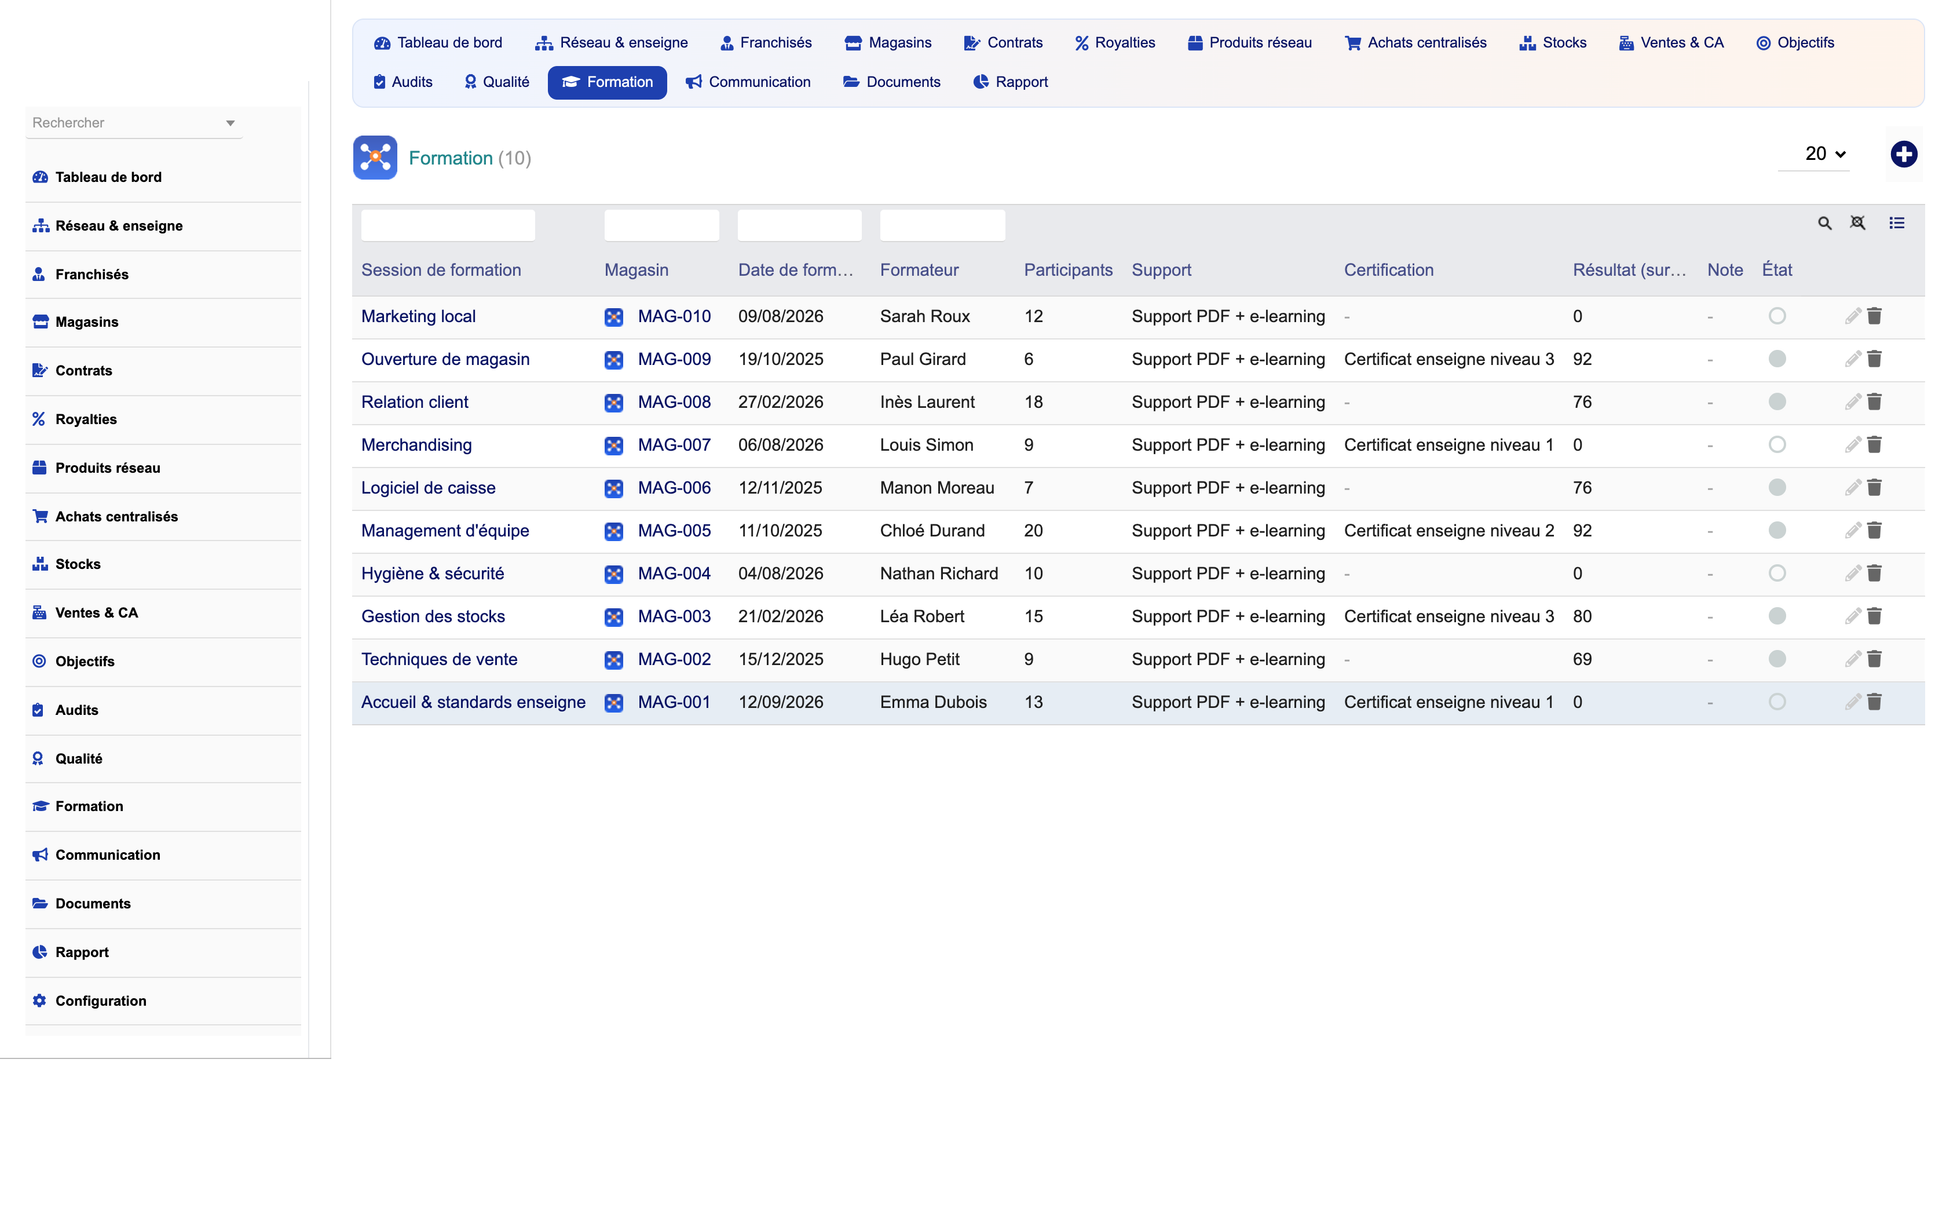This screenshot has height=1205, width=1946.
Task: Sort by the Certification column header
Action: click(1388, 270)
